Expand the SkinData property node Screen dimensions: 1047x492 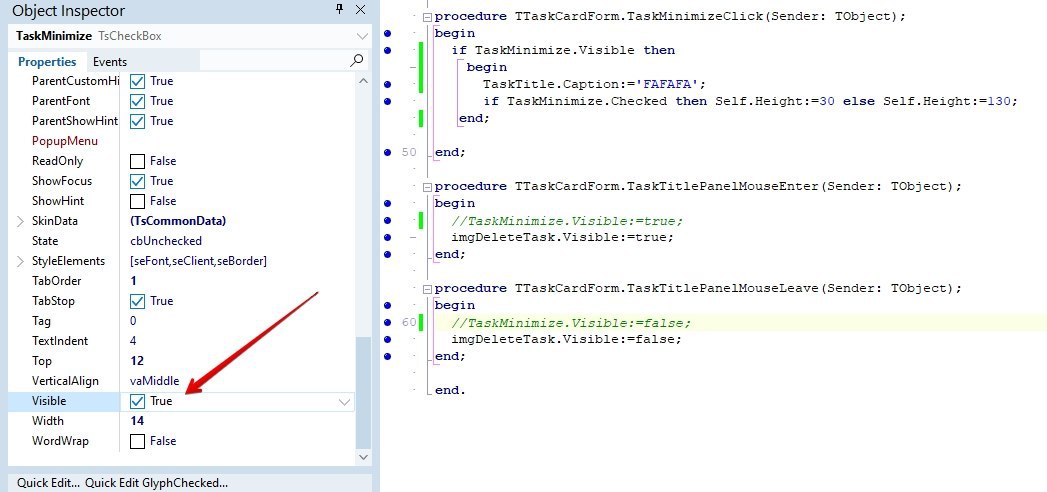(x=20, y=221)
